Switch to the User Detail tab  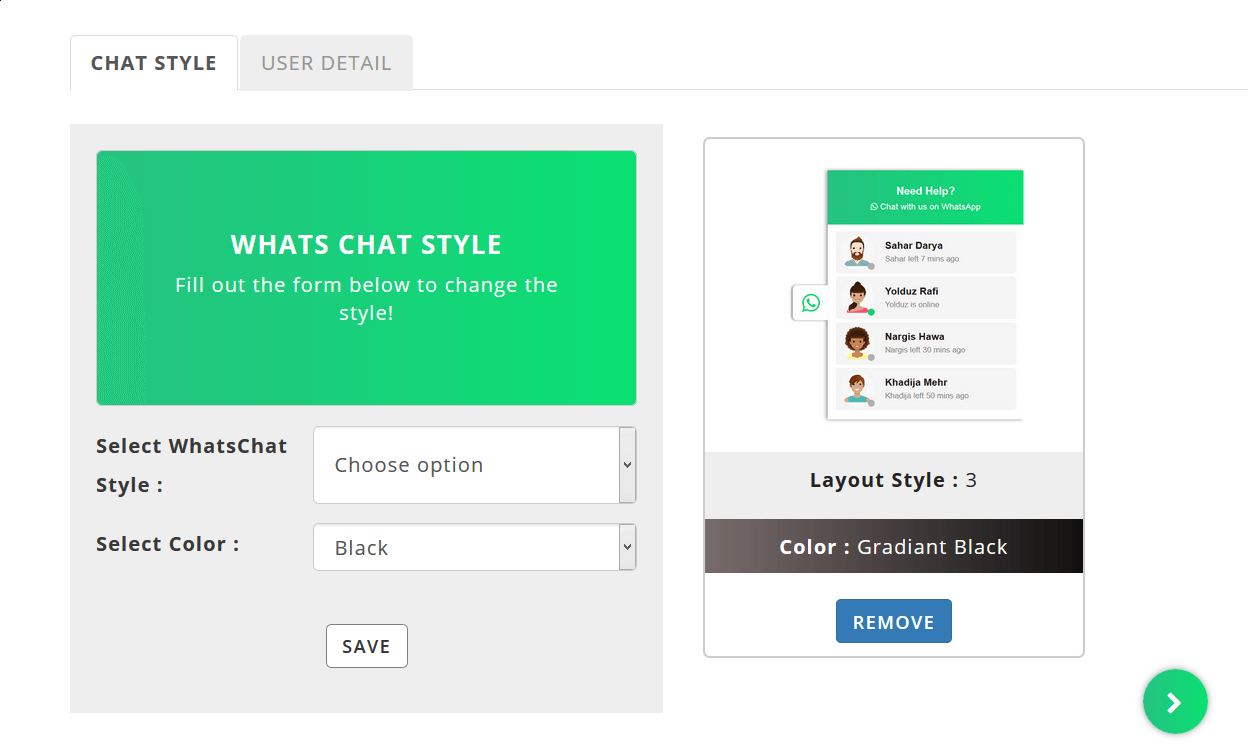click(x=326, y=63)
